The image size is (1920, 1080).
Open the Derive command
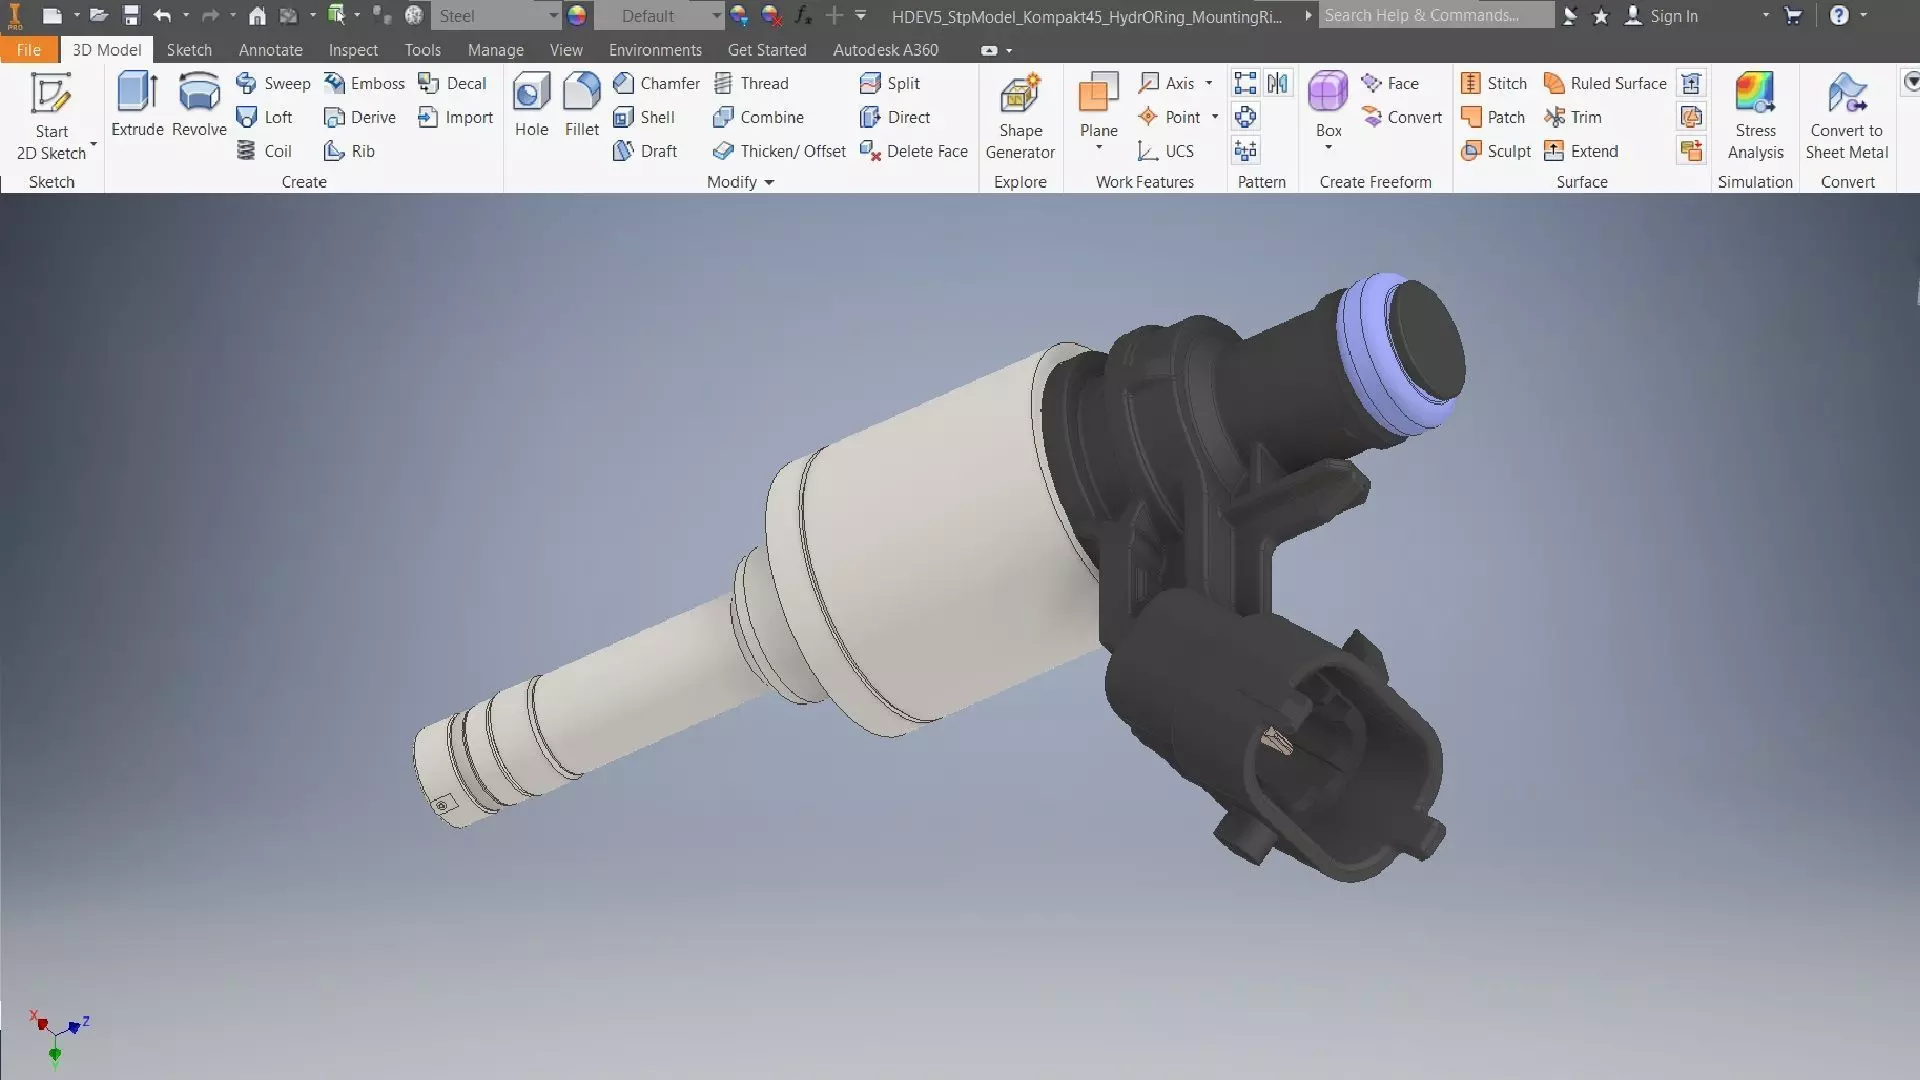(x=360, y=117)
